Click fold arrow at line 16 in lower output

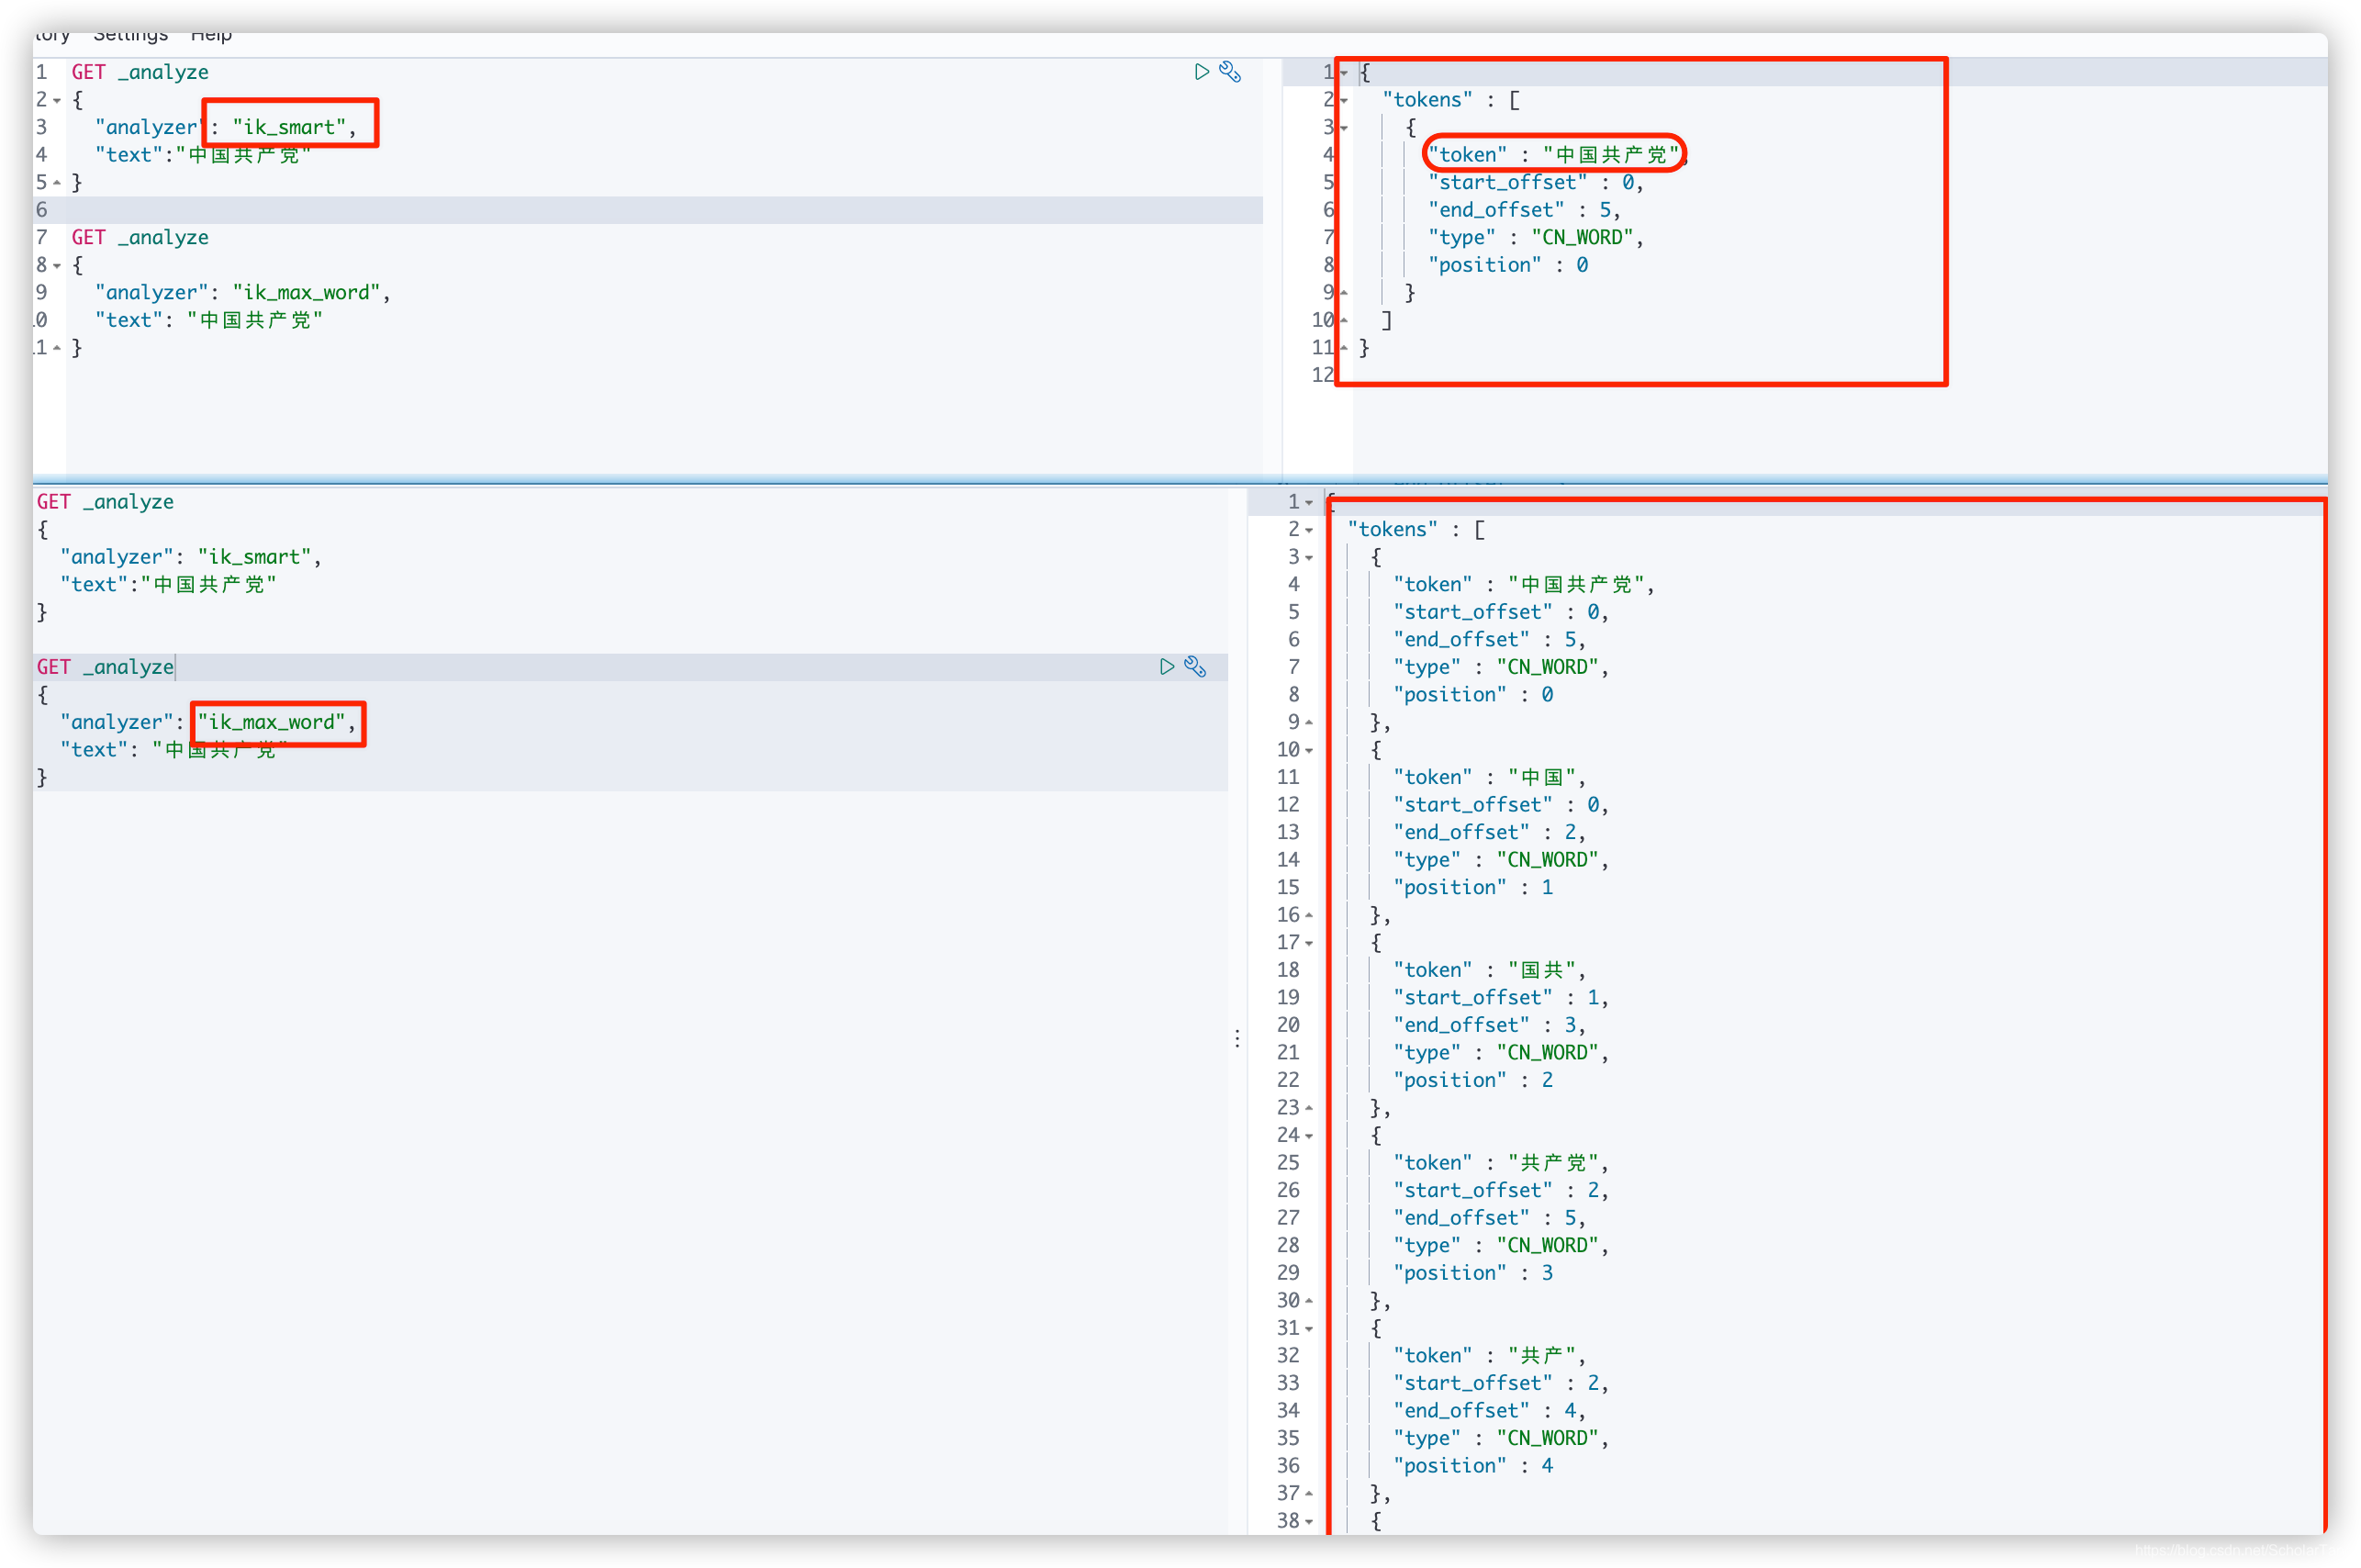1309,916
